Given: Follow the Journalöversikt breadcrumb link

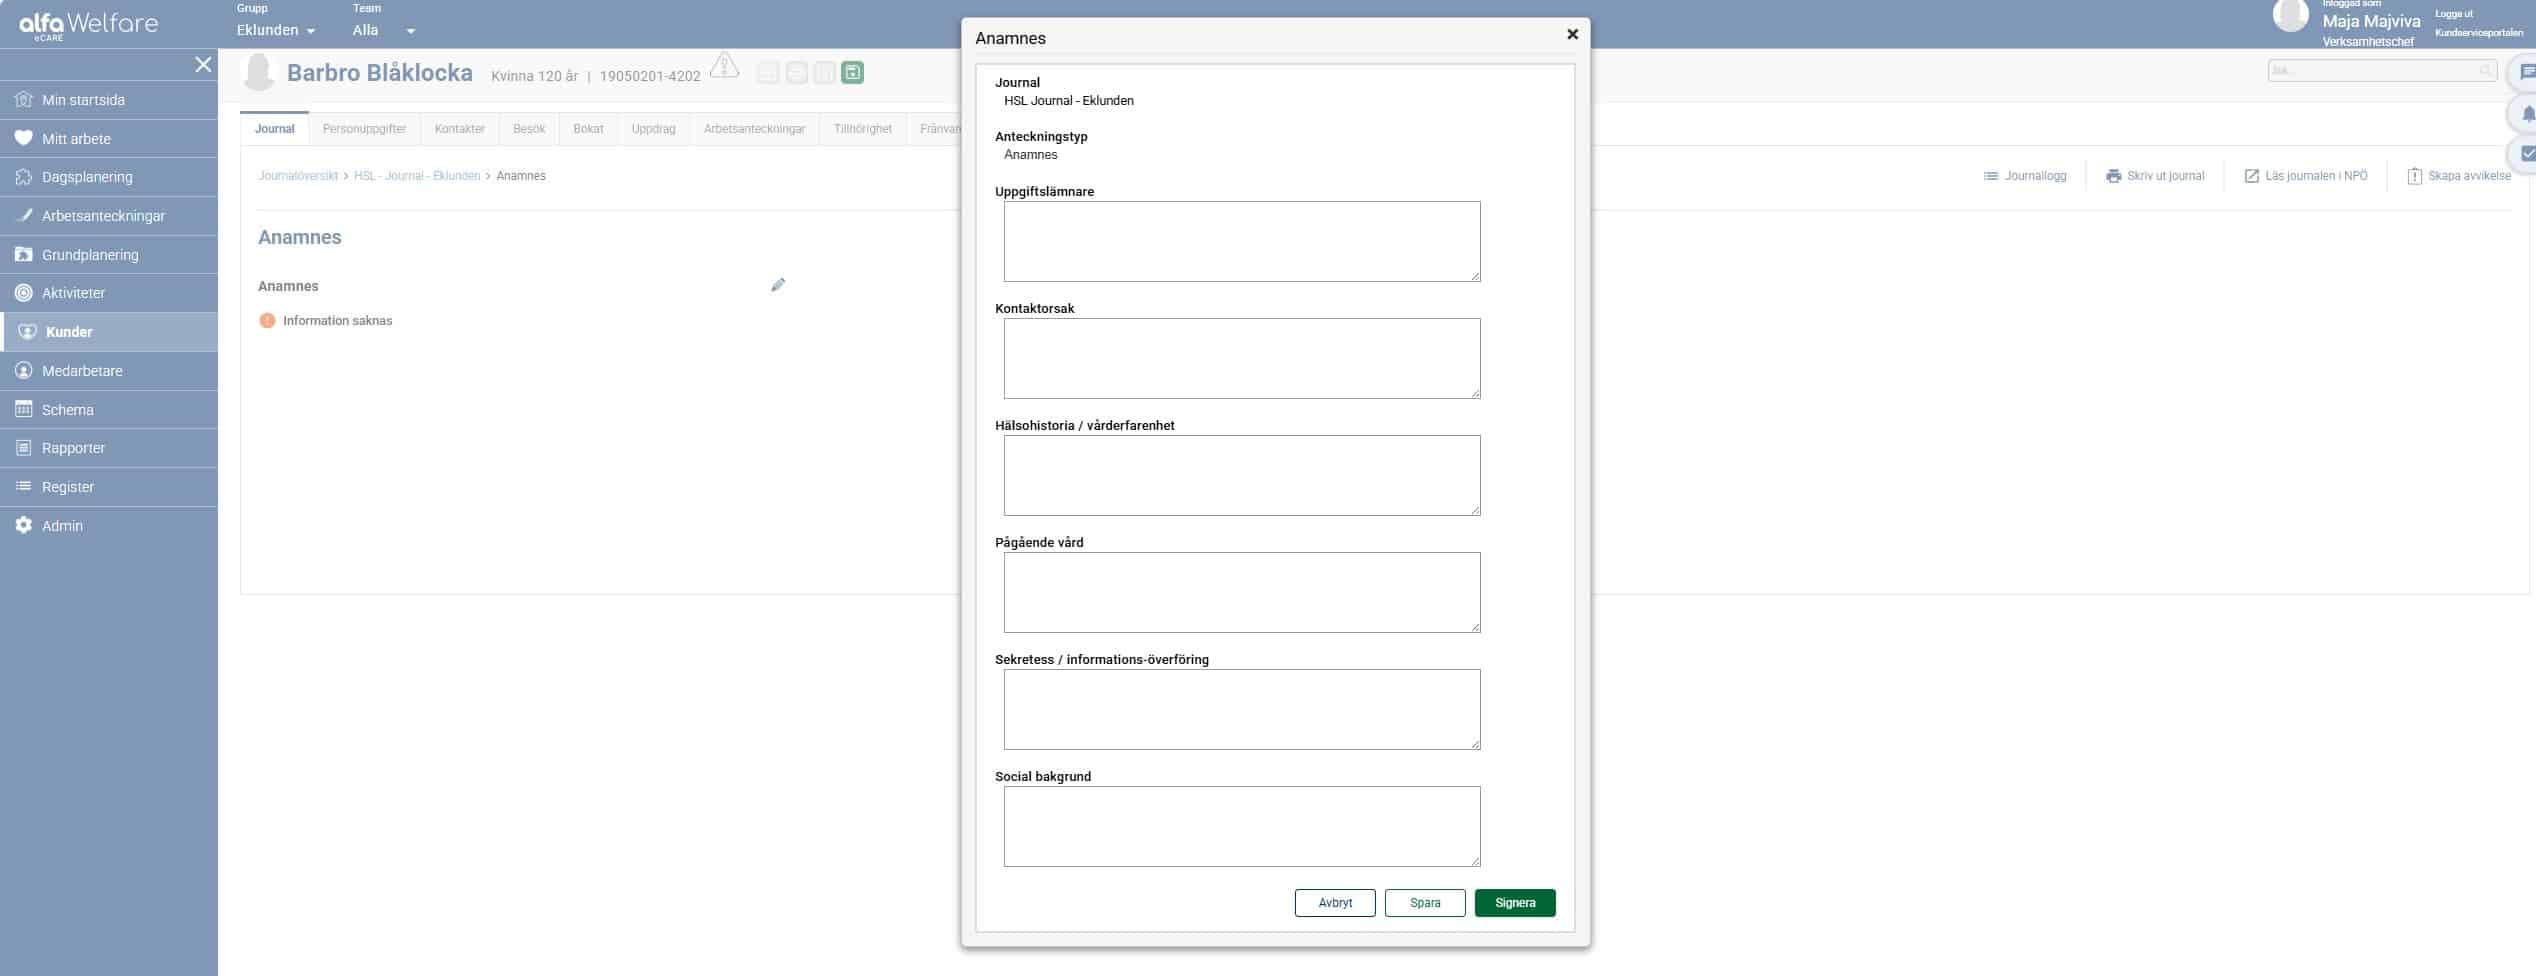Looking at the screenshot, I should 298,176.
